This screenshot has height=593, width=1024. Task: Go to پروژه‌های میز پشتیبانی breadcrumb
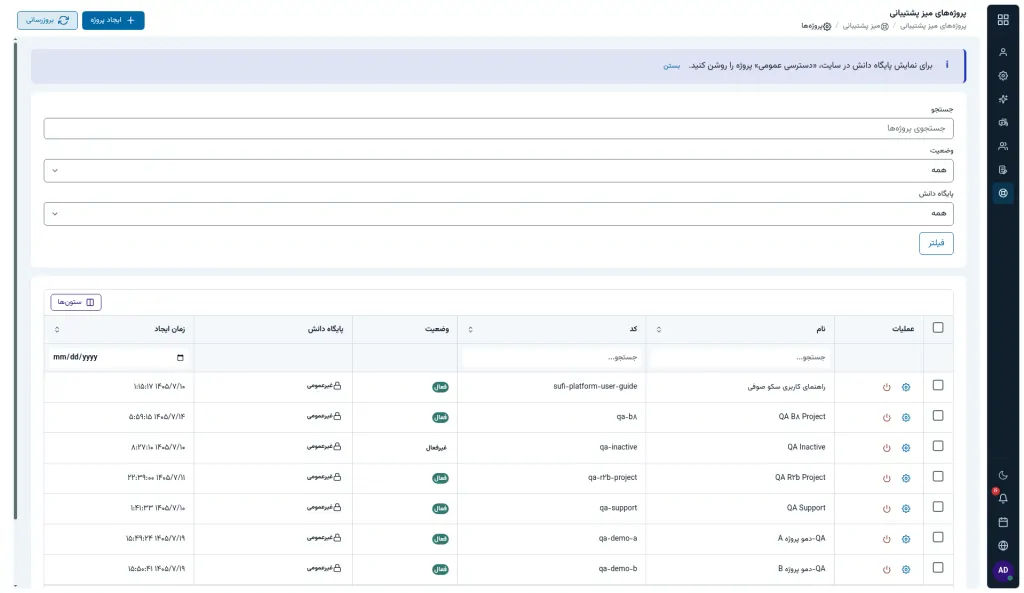point(933,26)
